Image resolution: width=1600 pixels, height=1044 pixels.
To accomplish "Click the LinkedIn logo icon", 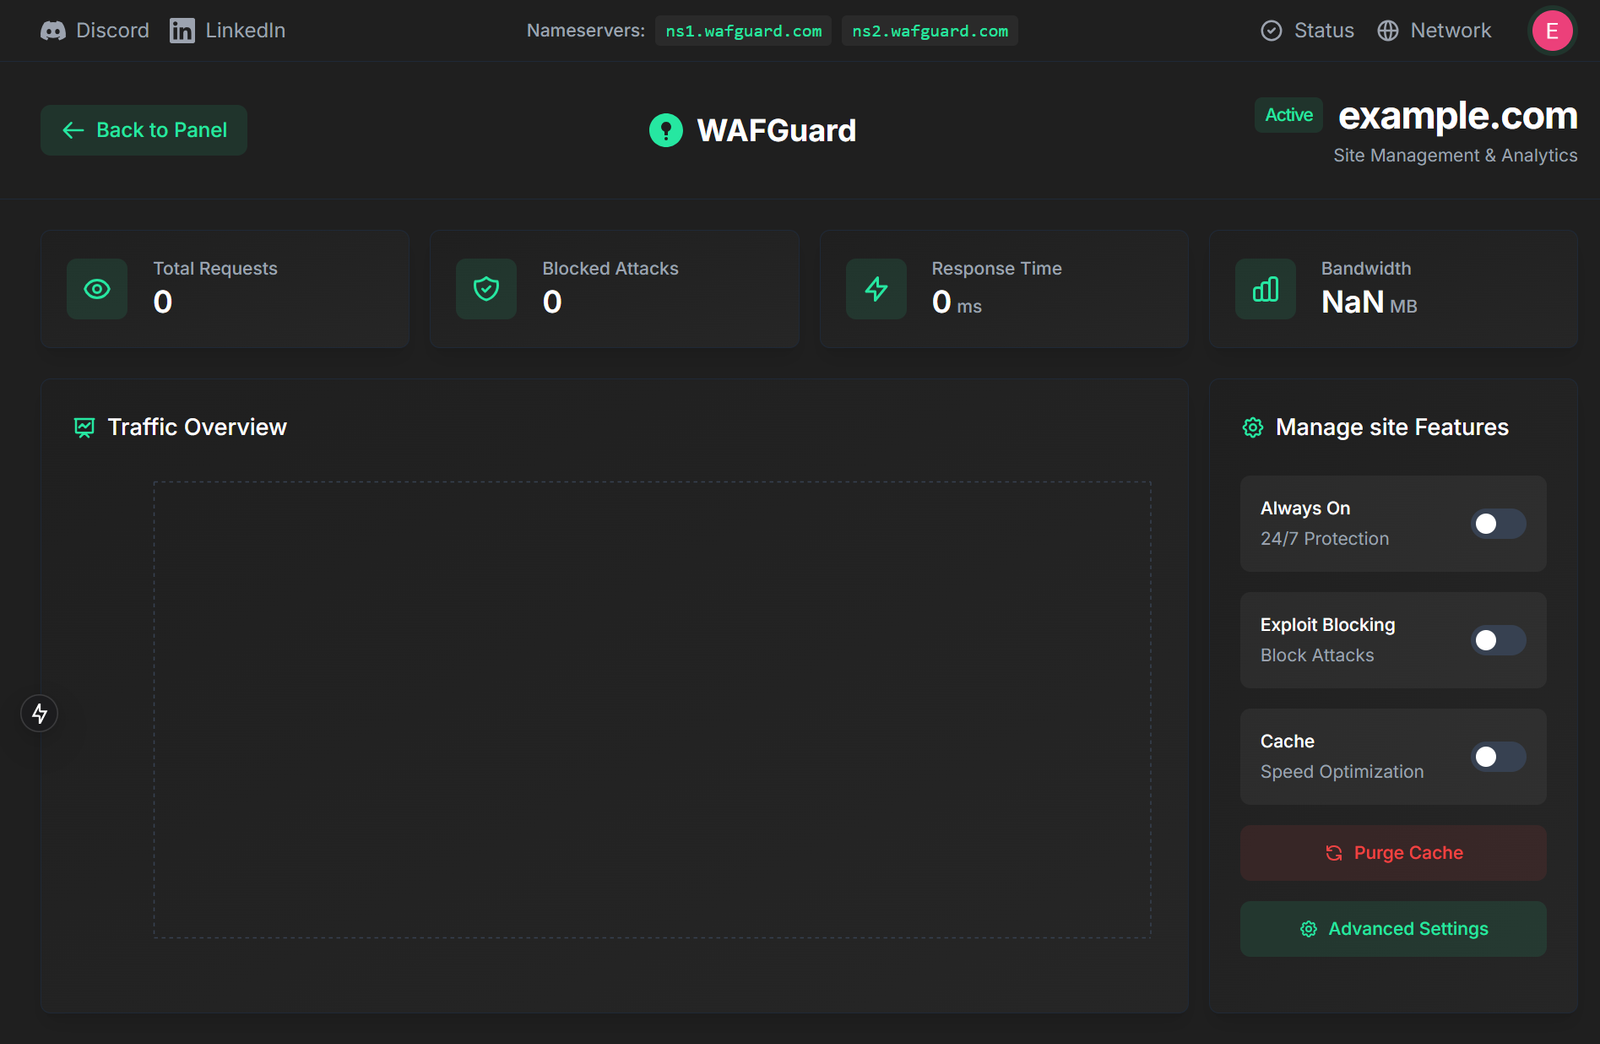I will point(182,31).
